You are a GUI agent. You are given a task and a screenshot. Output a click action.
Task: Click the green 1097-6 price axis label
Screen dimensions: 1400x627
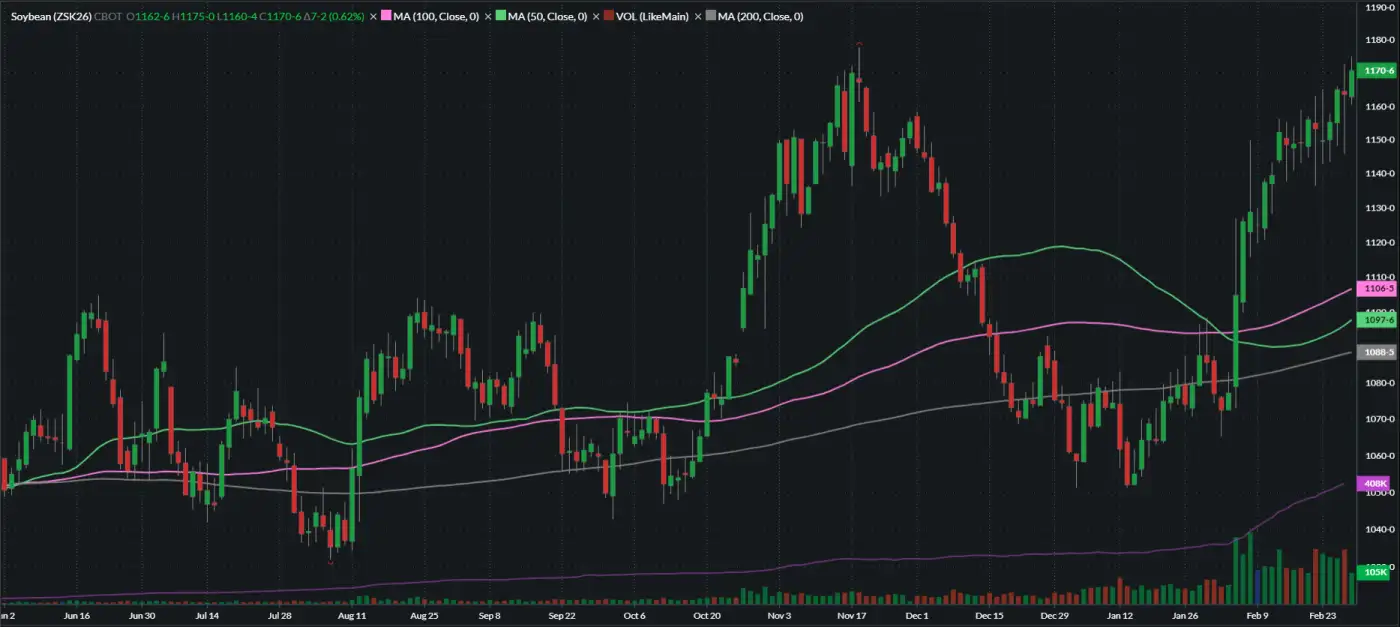[1379, 320]
